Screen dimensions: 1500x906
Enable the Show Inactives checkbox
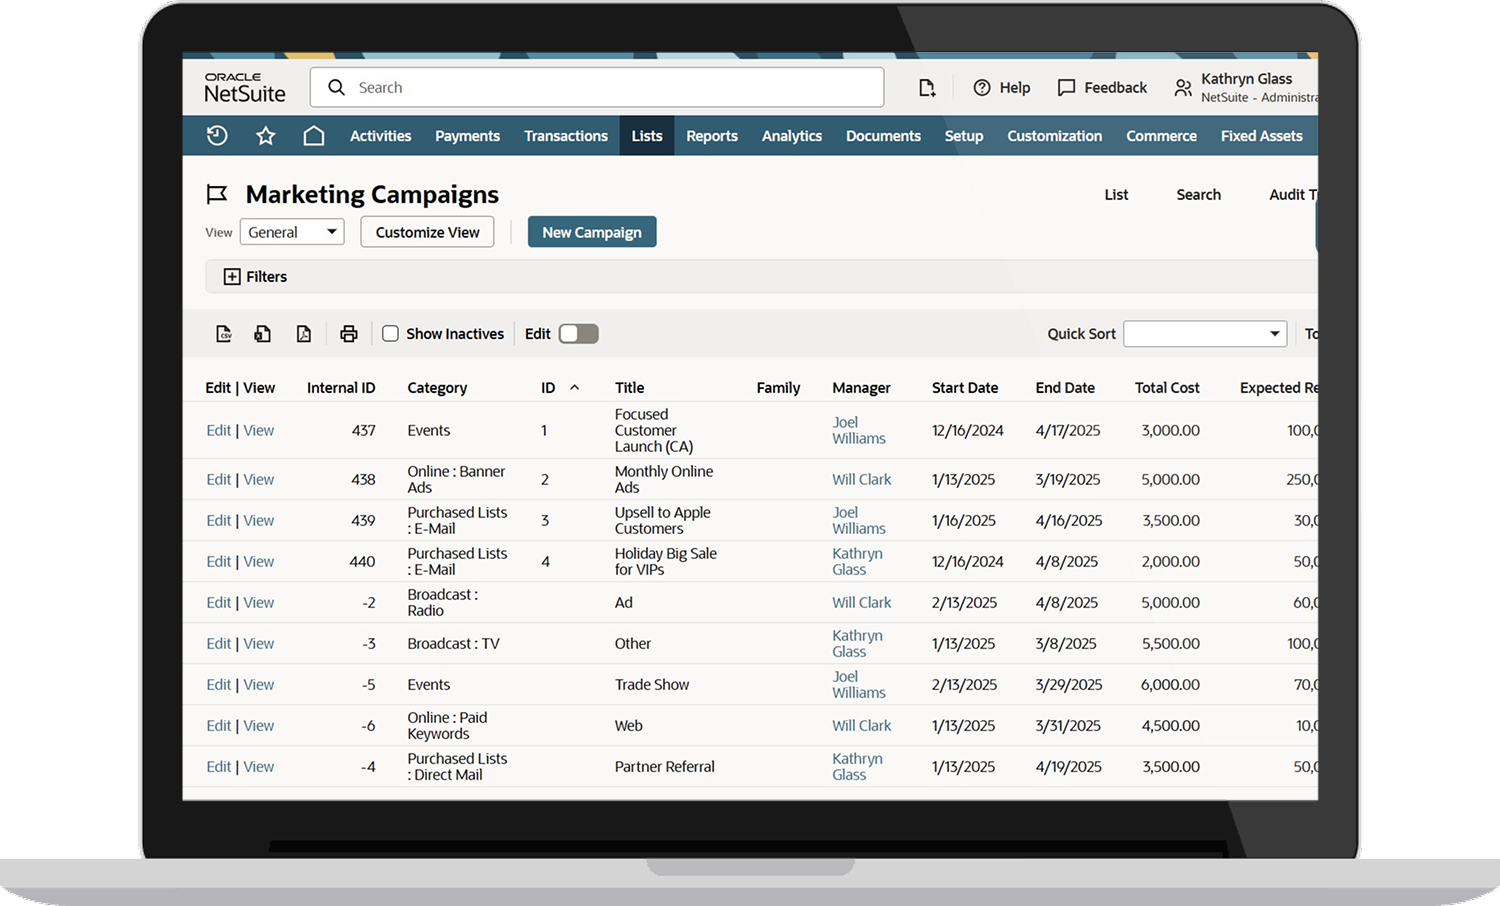click(x=391, y=334)
